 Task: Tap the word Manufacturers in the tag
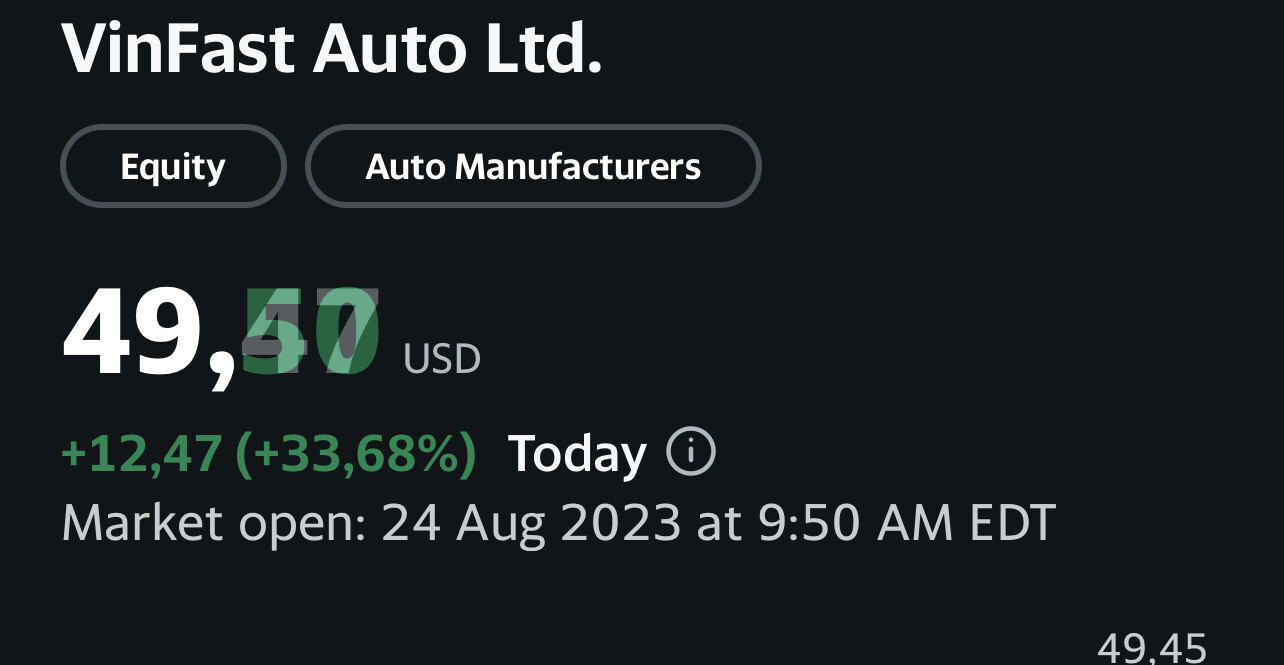point(578,166)
